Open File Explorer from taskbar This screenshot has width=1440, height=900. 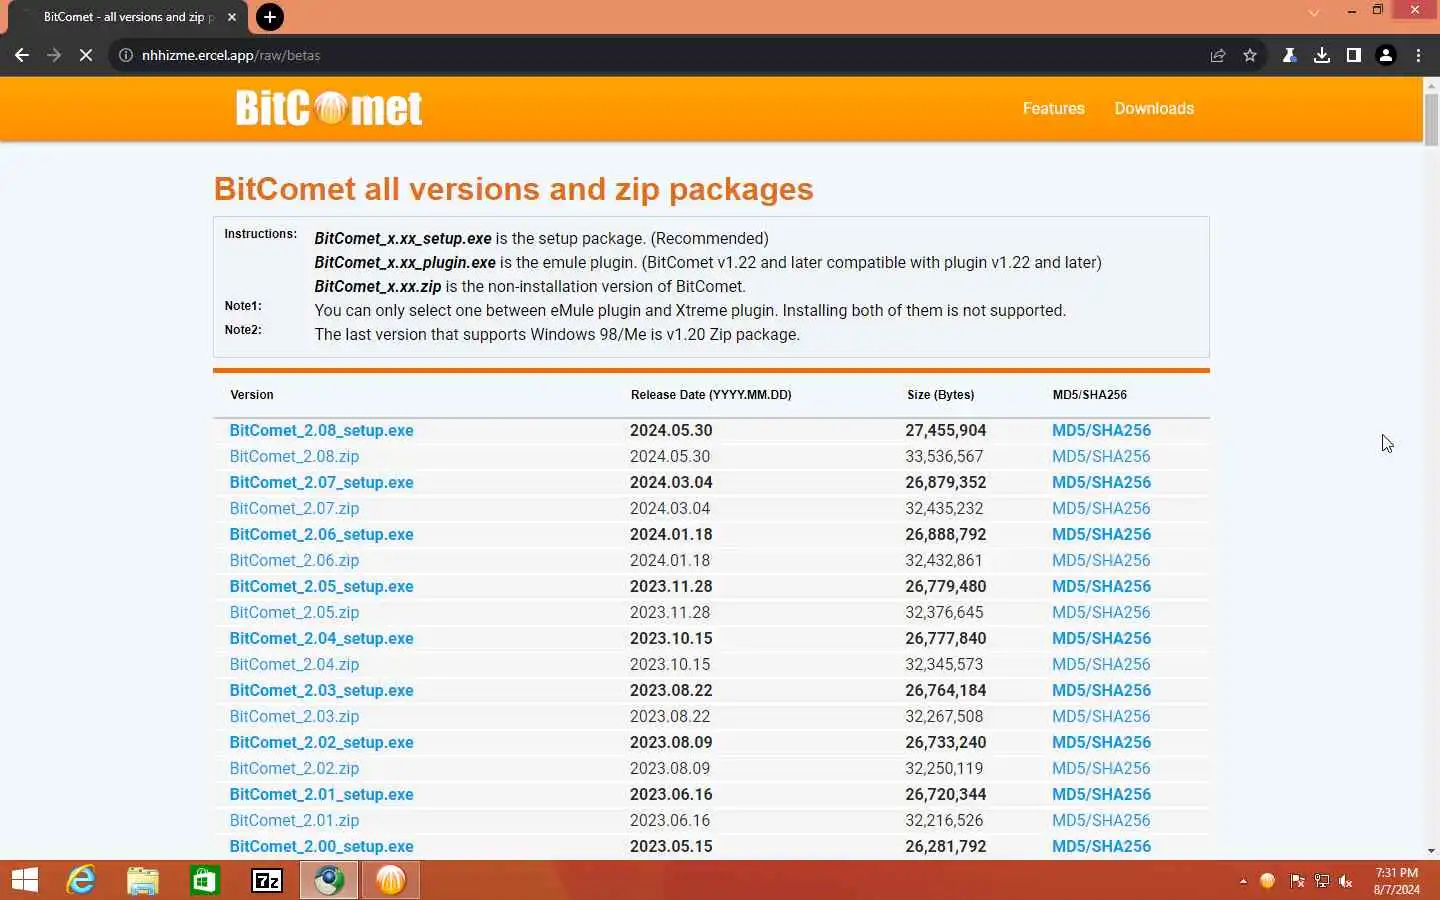click(143, 880)
